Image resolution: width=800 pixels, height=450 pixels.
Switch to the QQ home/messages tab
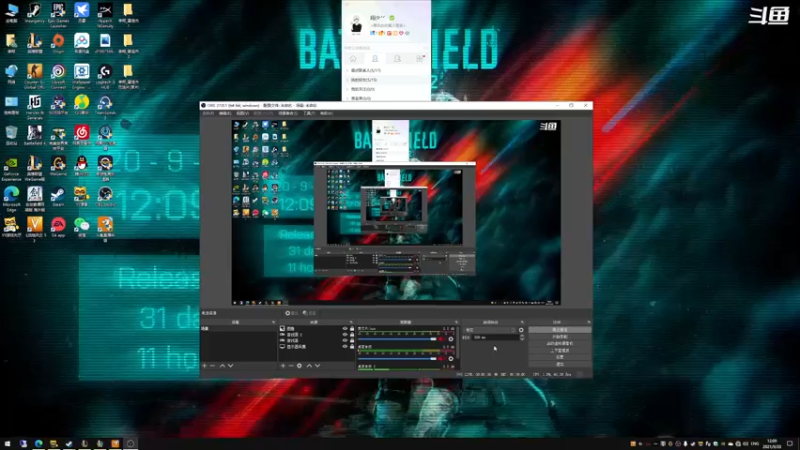[x=353, y=59]
